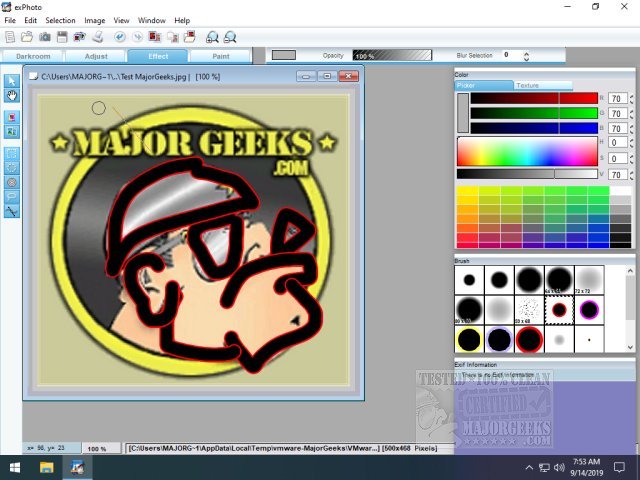
Task: Select the purple-glow brush preset
Action: click(x=589, y=310)
